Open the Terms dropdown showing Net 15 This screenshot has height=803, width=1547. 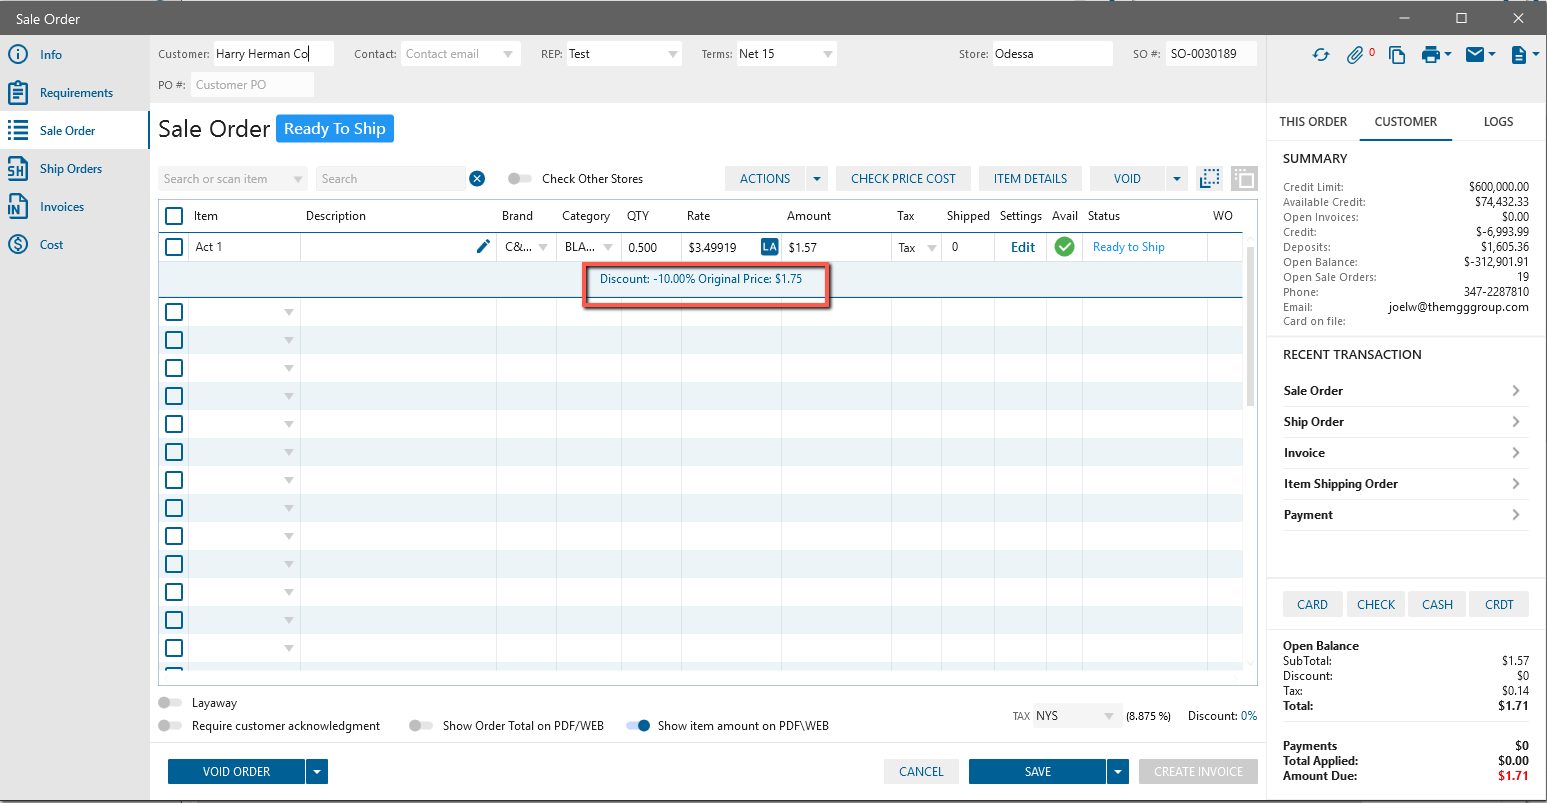tap(828, 54)
